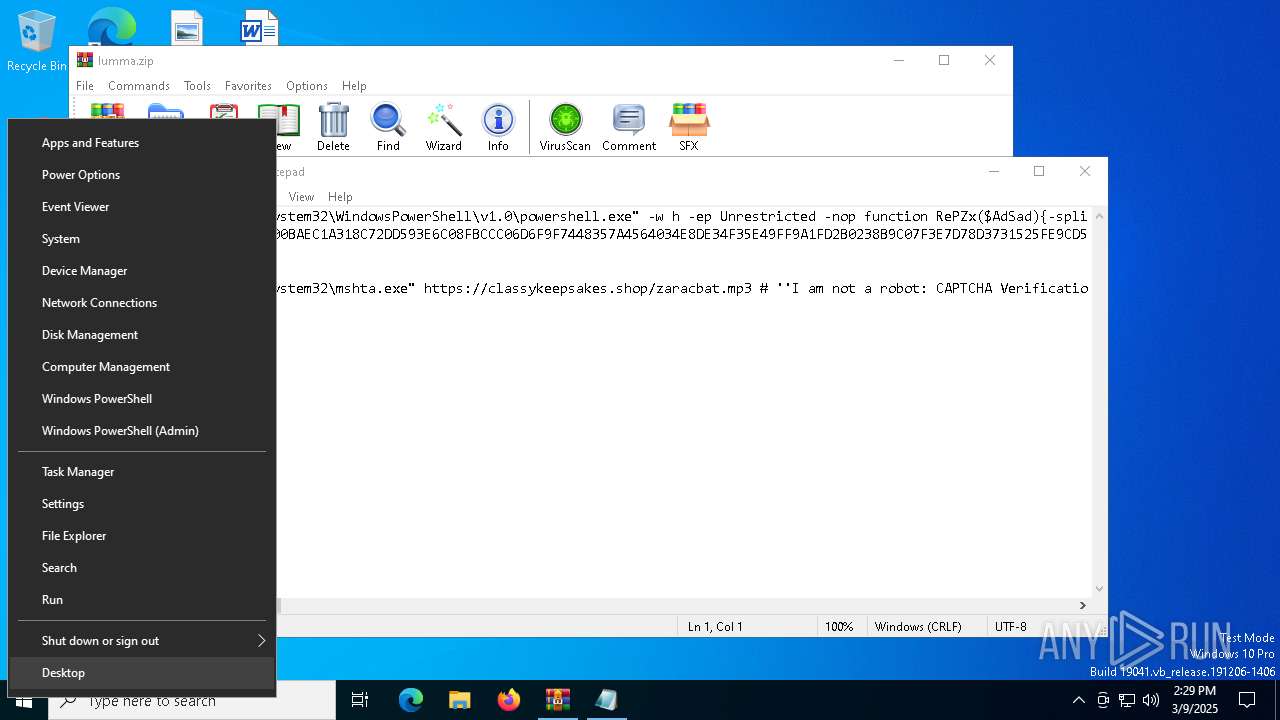
Task: Click 100% zoom in Notepad status bar
Action: pos(839,627)
